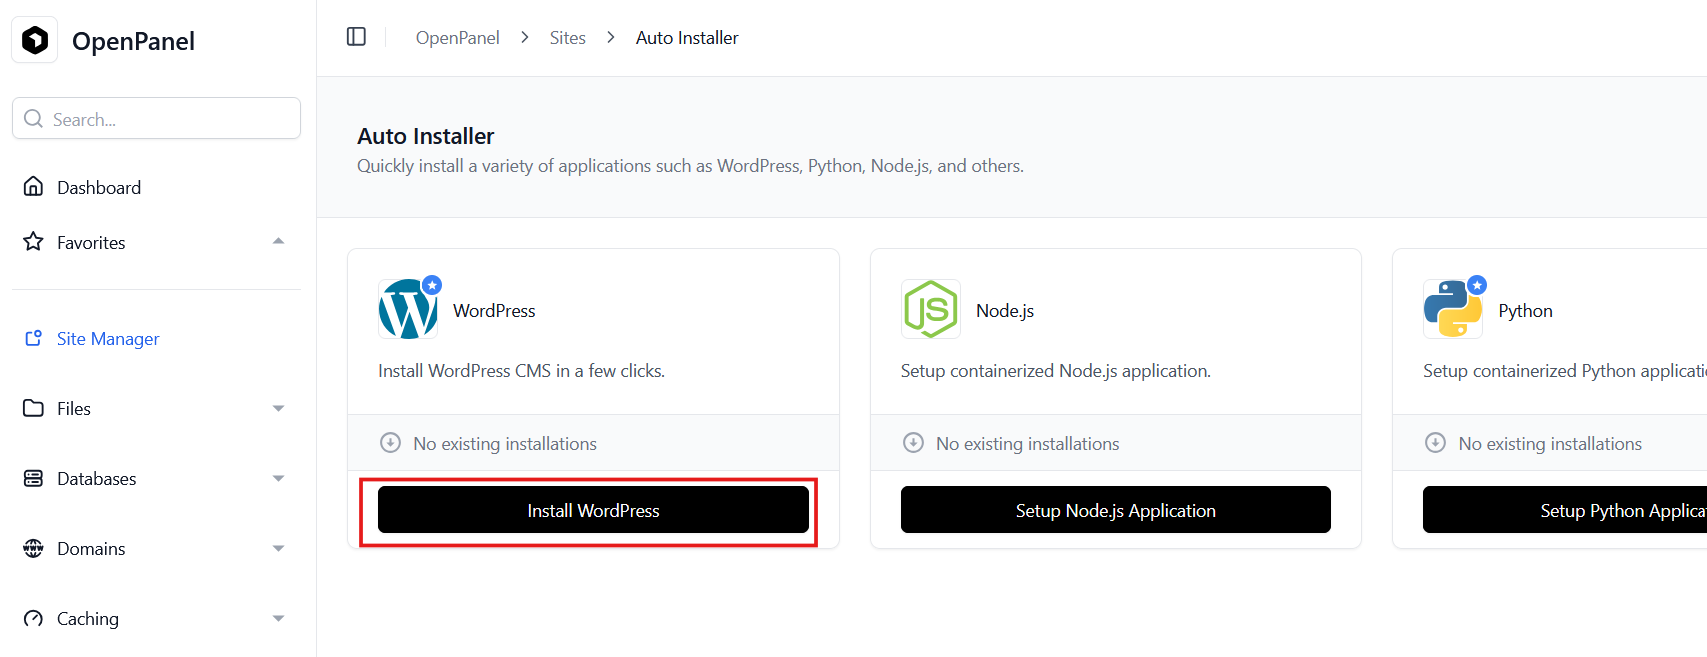Click download icon in WordPress card
This screenshot has height=657, width=1707.
pos(391,443)
